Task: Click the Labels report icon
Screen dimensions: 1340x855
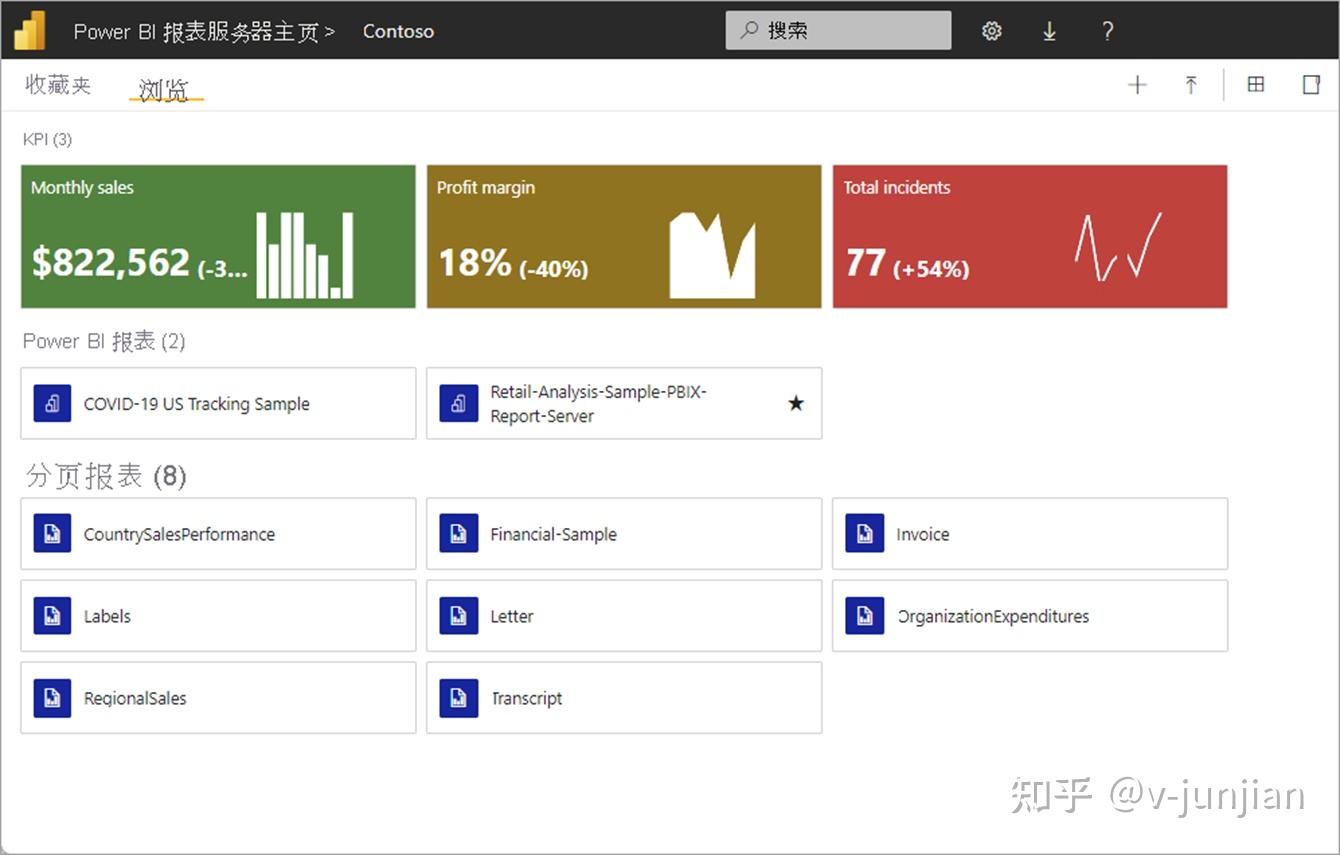Action: pos(52,615)
